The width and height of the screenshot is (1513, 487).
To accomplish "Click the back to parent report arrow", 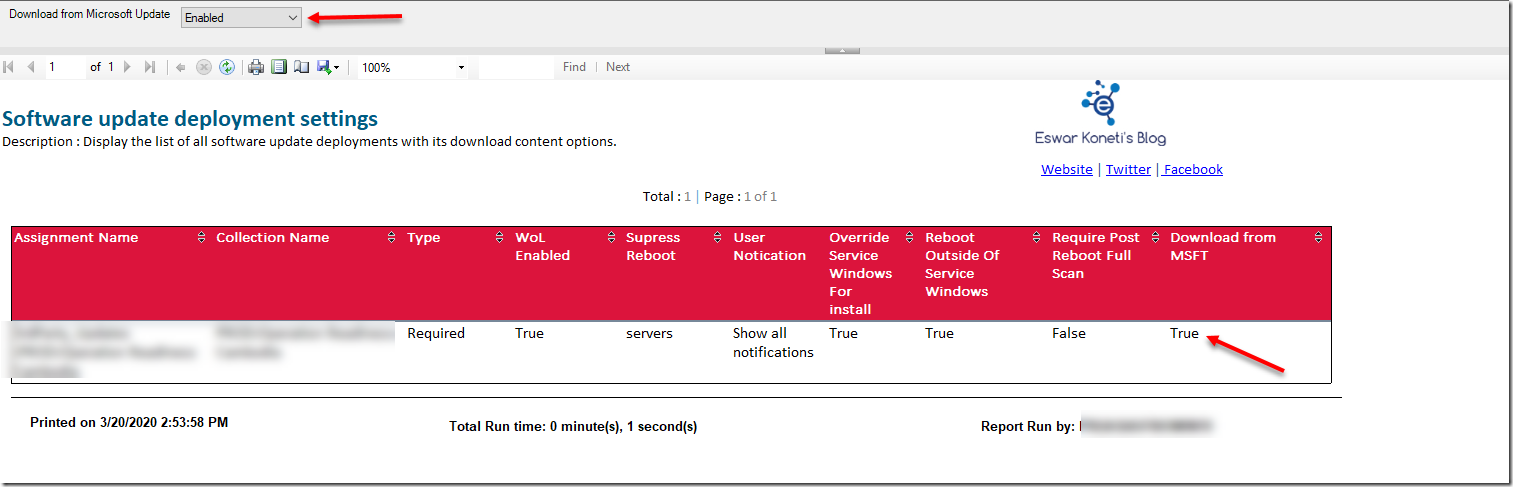I will (181, 67).
